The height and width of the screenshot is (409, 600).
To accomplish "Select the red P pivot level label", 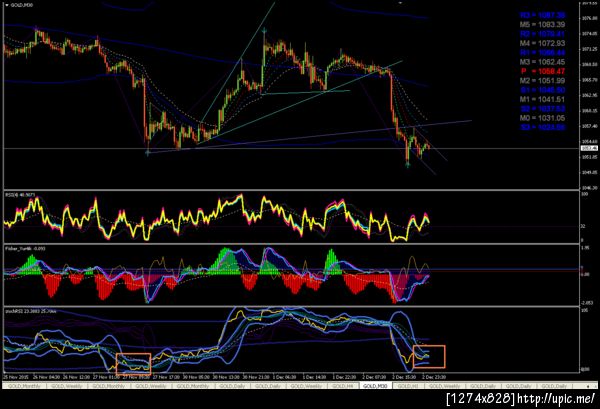I will 542,71.
